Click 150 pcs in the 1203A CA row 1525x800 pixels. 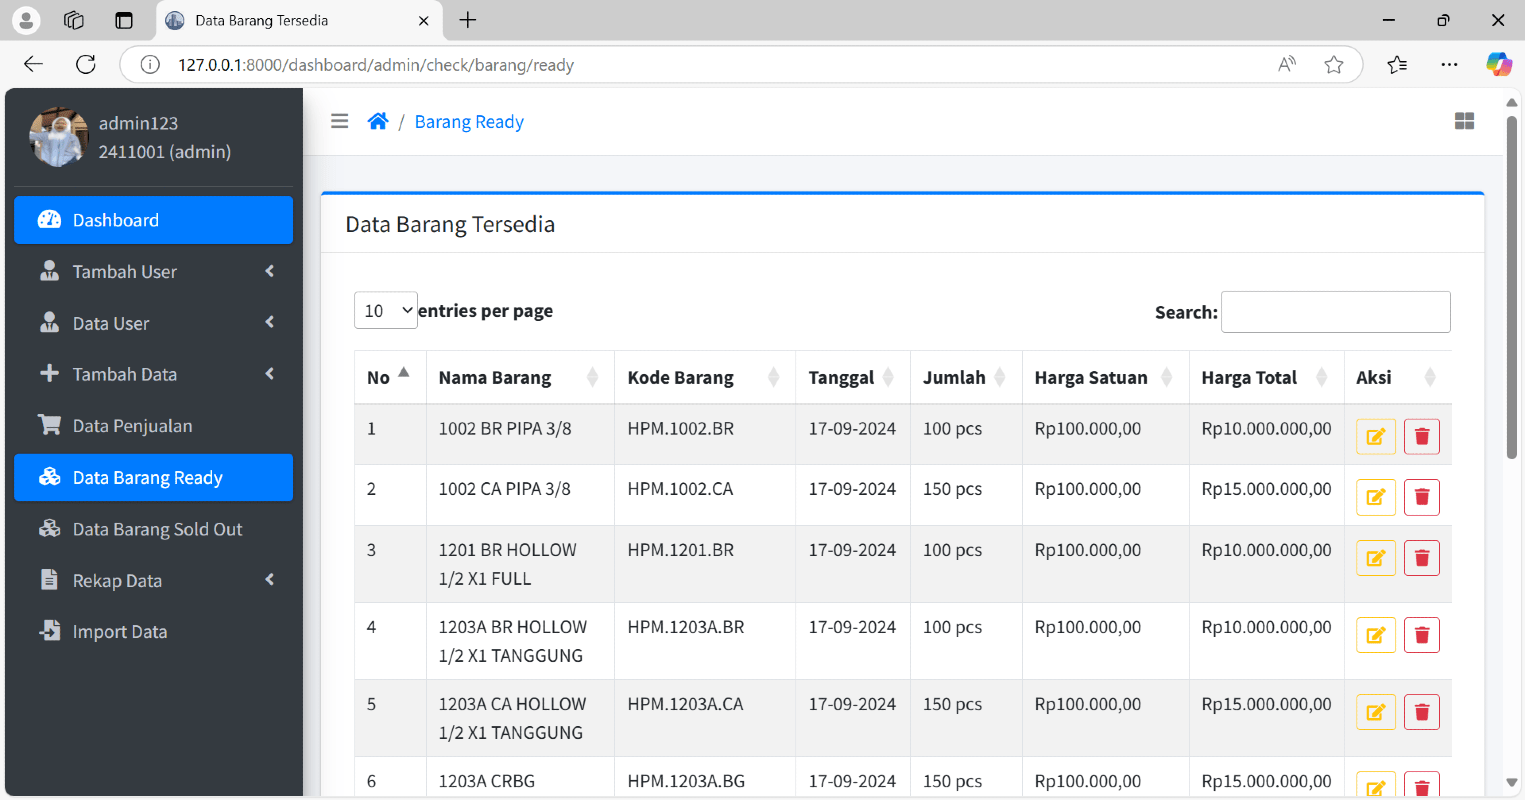pyautogui.click(x=952, y=704)
